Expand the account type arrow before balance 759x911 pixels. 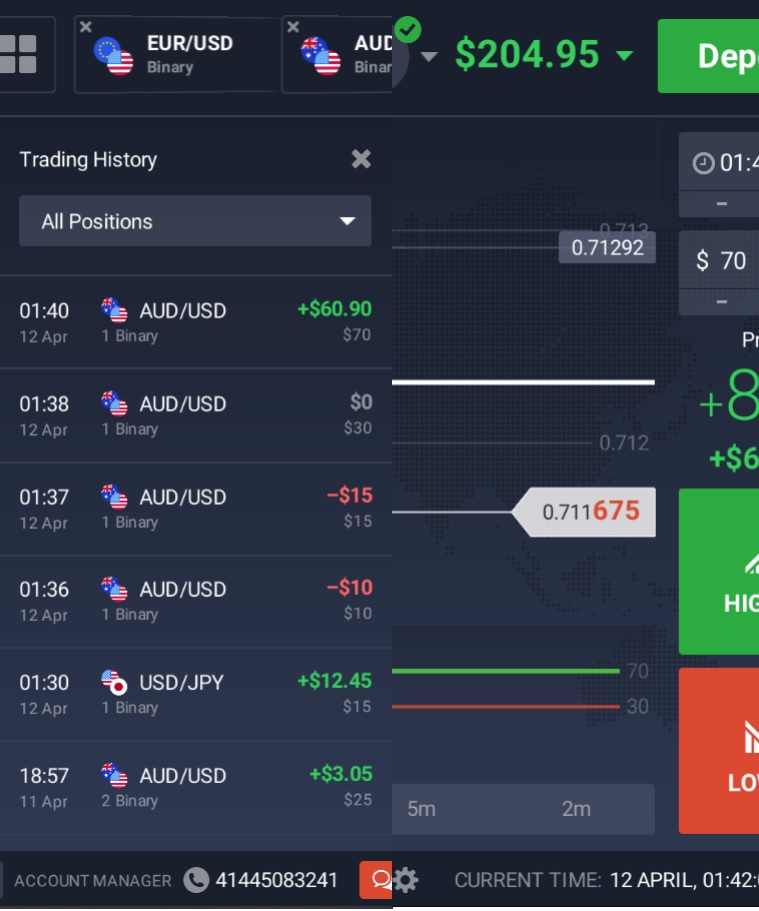click(x=429, y=57)
